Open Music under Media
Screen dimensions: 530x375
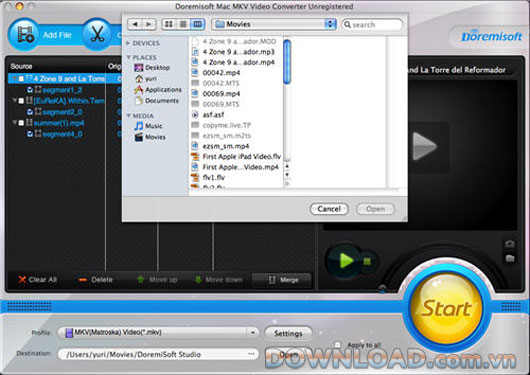tap(148, 126)
